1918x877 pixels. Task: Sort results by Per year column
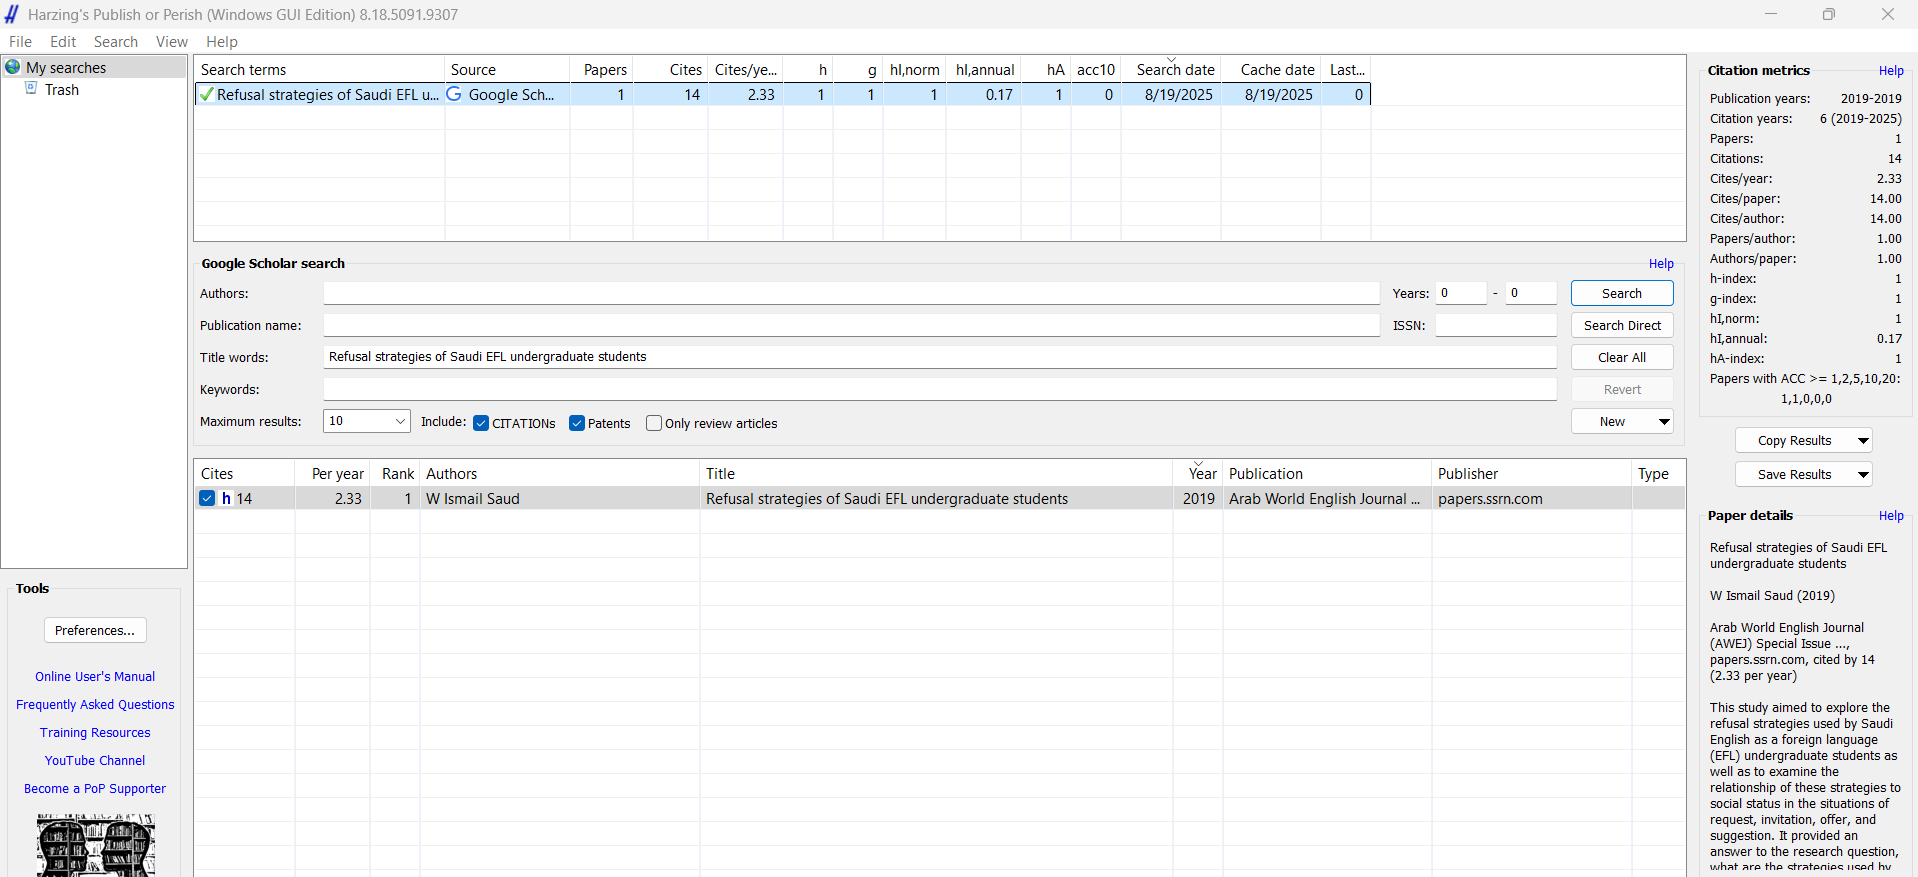point(333,473)
